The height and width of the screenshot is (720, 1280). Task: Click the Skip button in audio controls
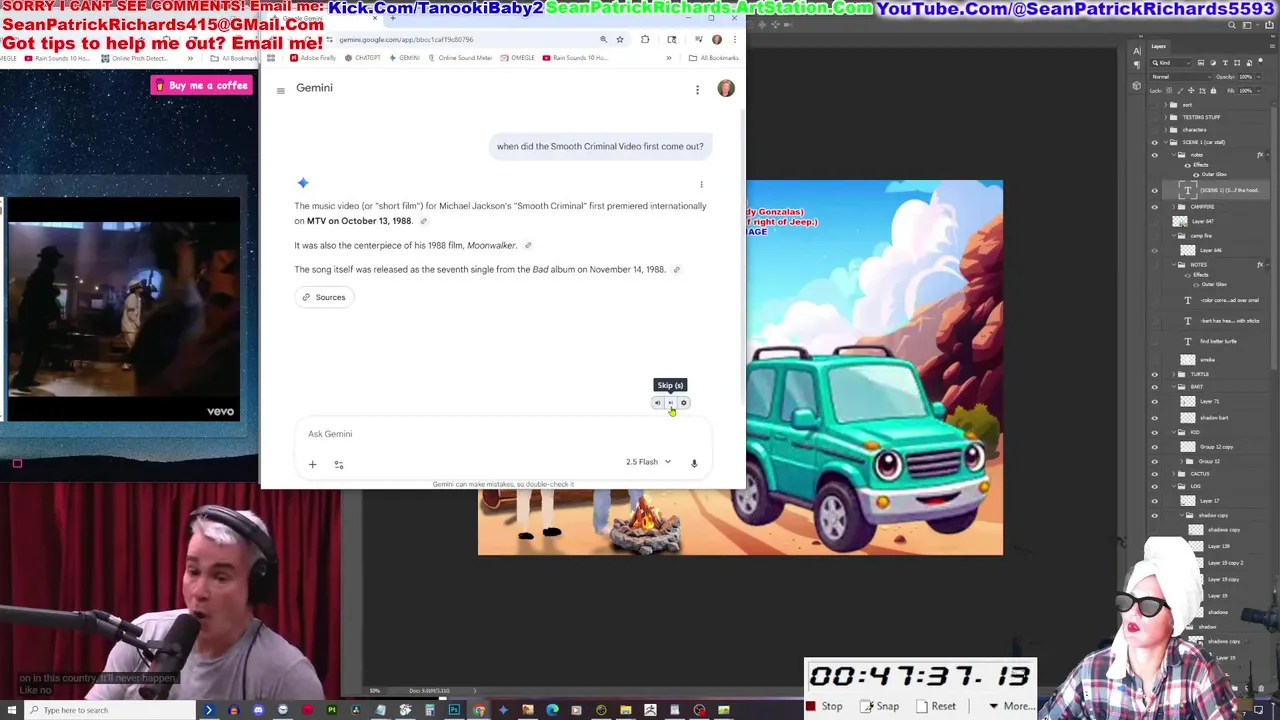coord(670,403)
